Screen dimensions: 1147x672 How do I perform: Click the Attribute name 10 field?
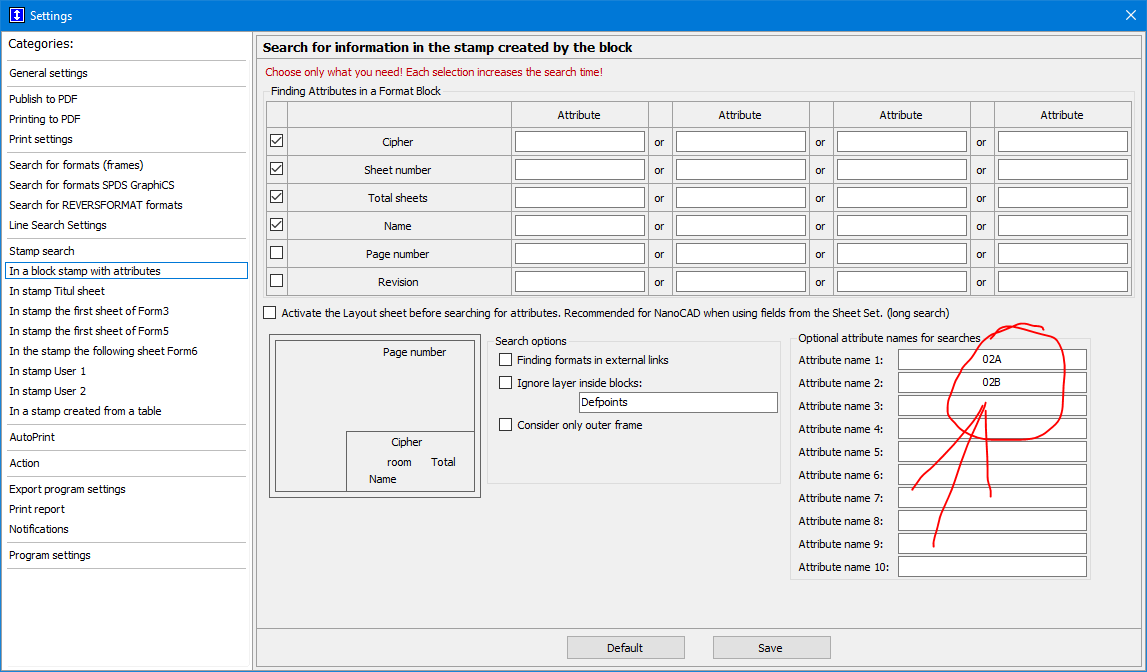992,567
